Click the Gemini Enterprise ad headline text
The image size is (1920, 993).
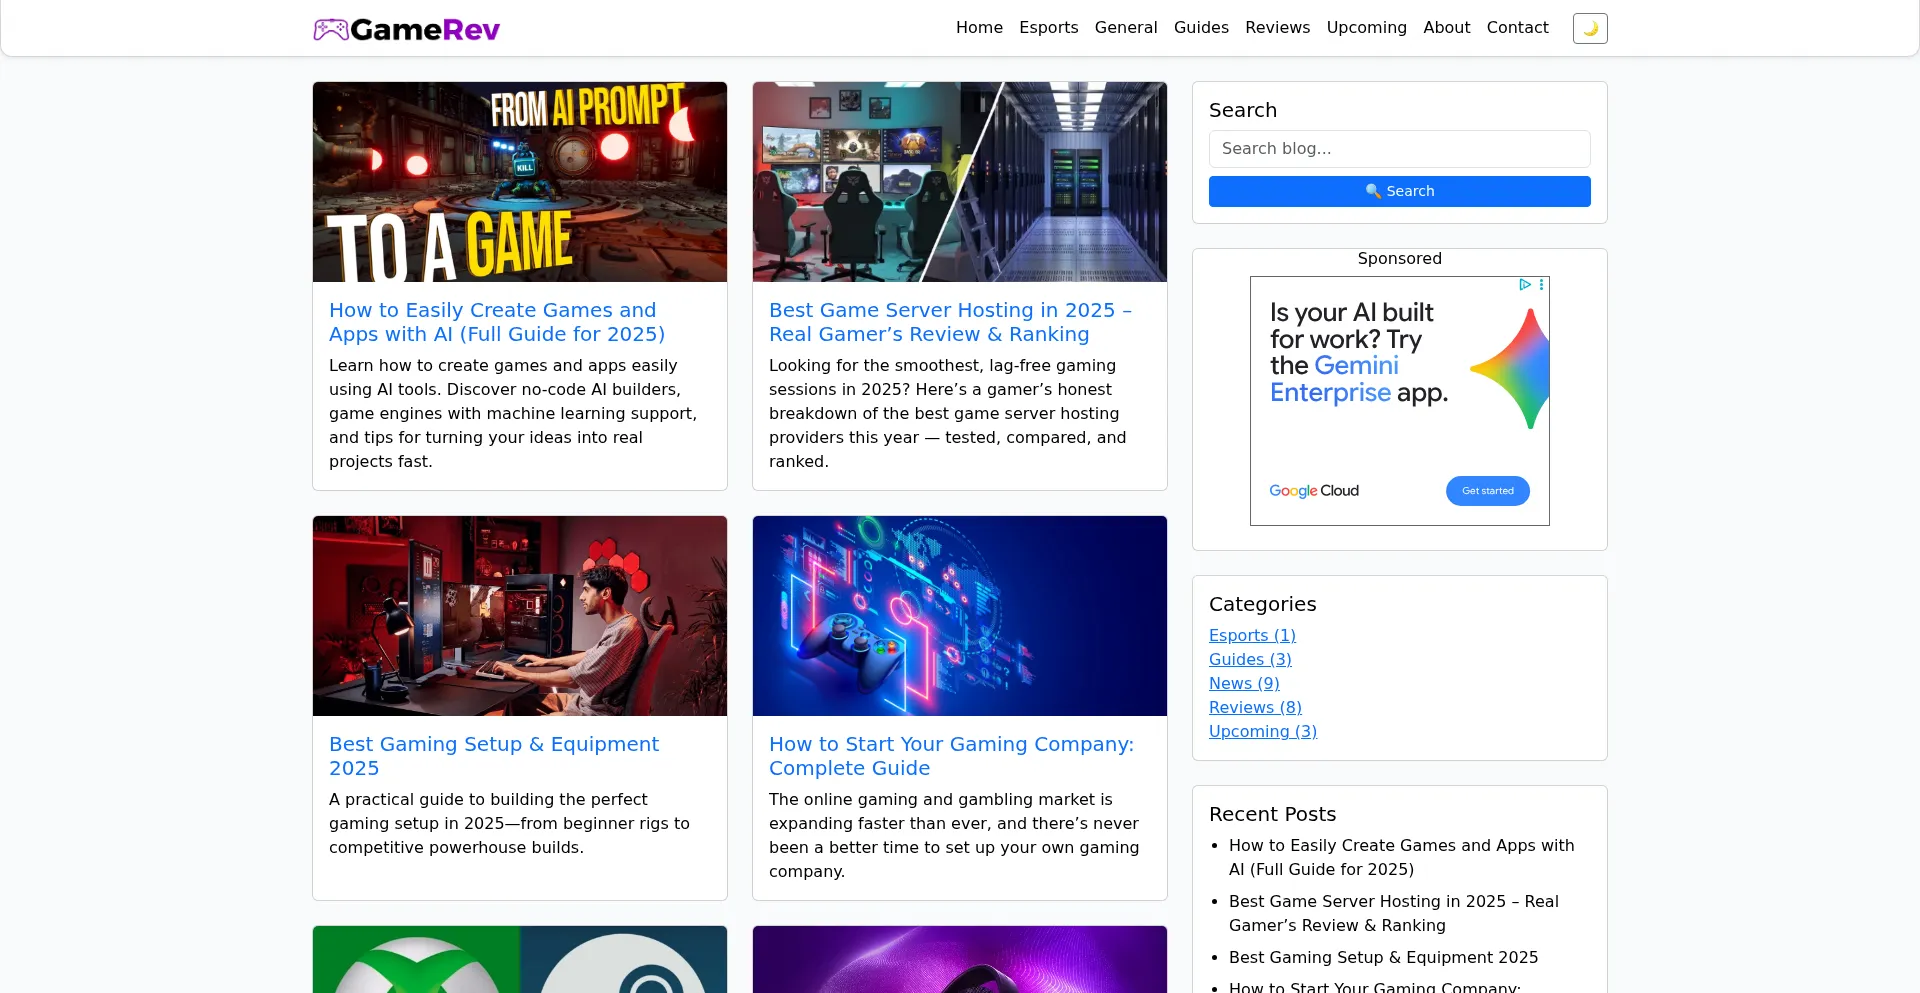pyautogui.click(x=1359, y=353)
